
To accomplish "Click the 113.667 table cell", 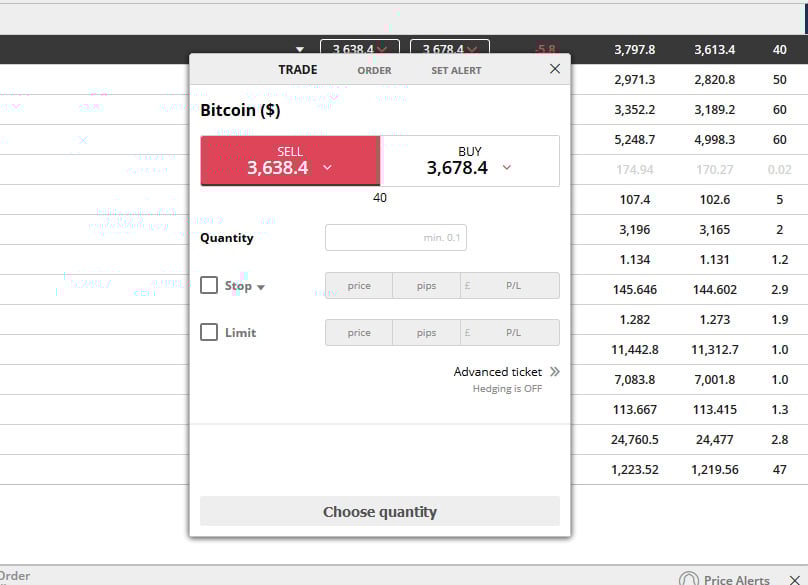I will pyautogui.click(x=635, y=409).
